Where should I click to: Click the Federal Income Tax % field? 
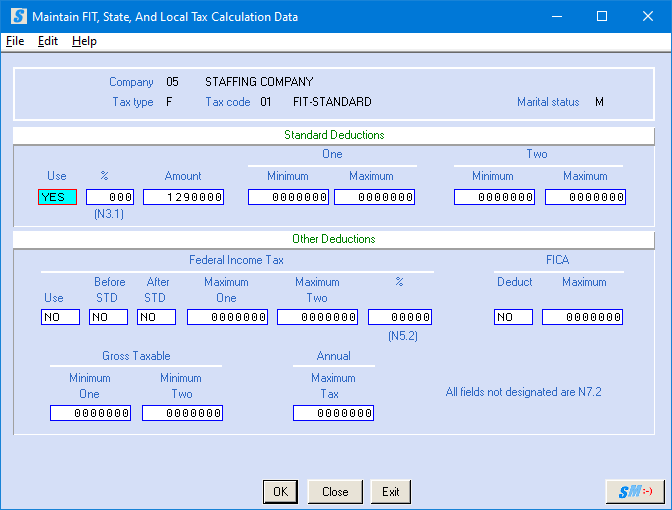[x=400, y=317]
